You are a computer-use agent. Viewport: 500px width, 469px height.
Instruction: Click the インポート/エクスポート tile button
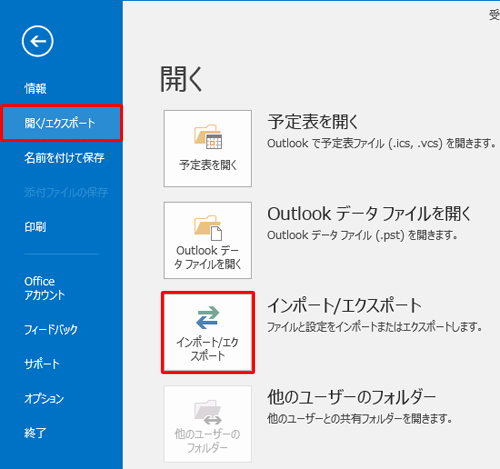point(208,332)
